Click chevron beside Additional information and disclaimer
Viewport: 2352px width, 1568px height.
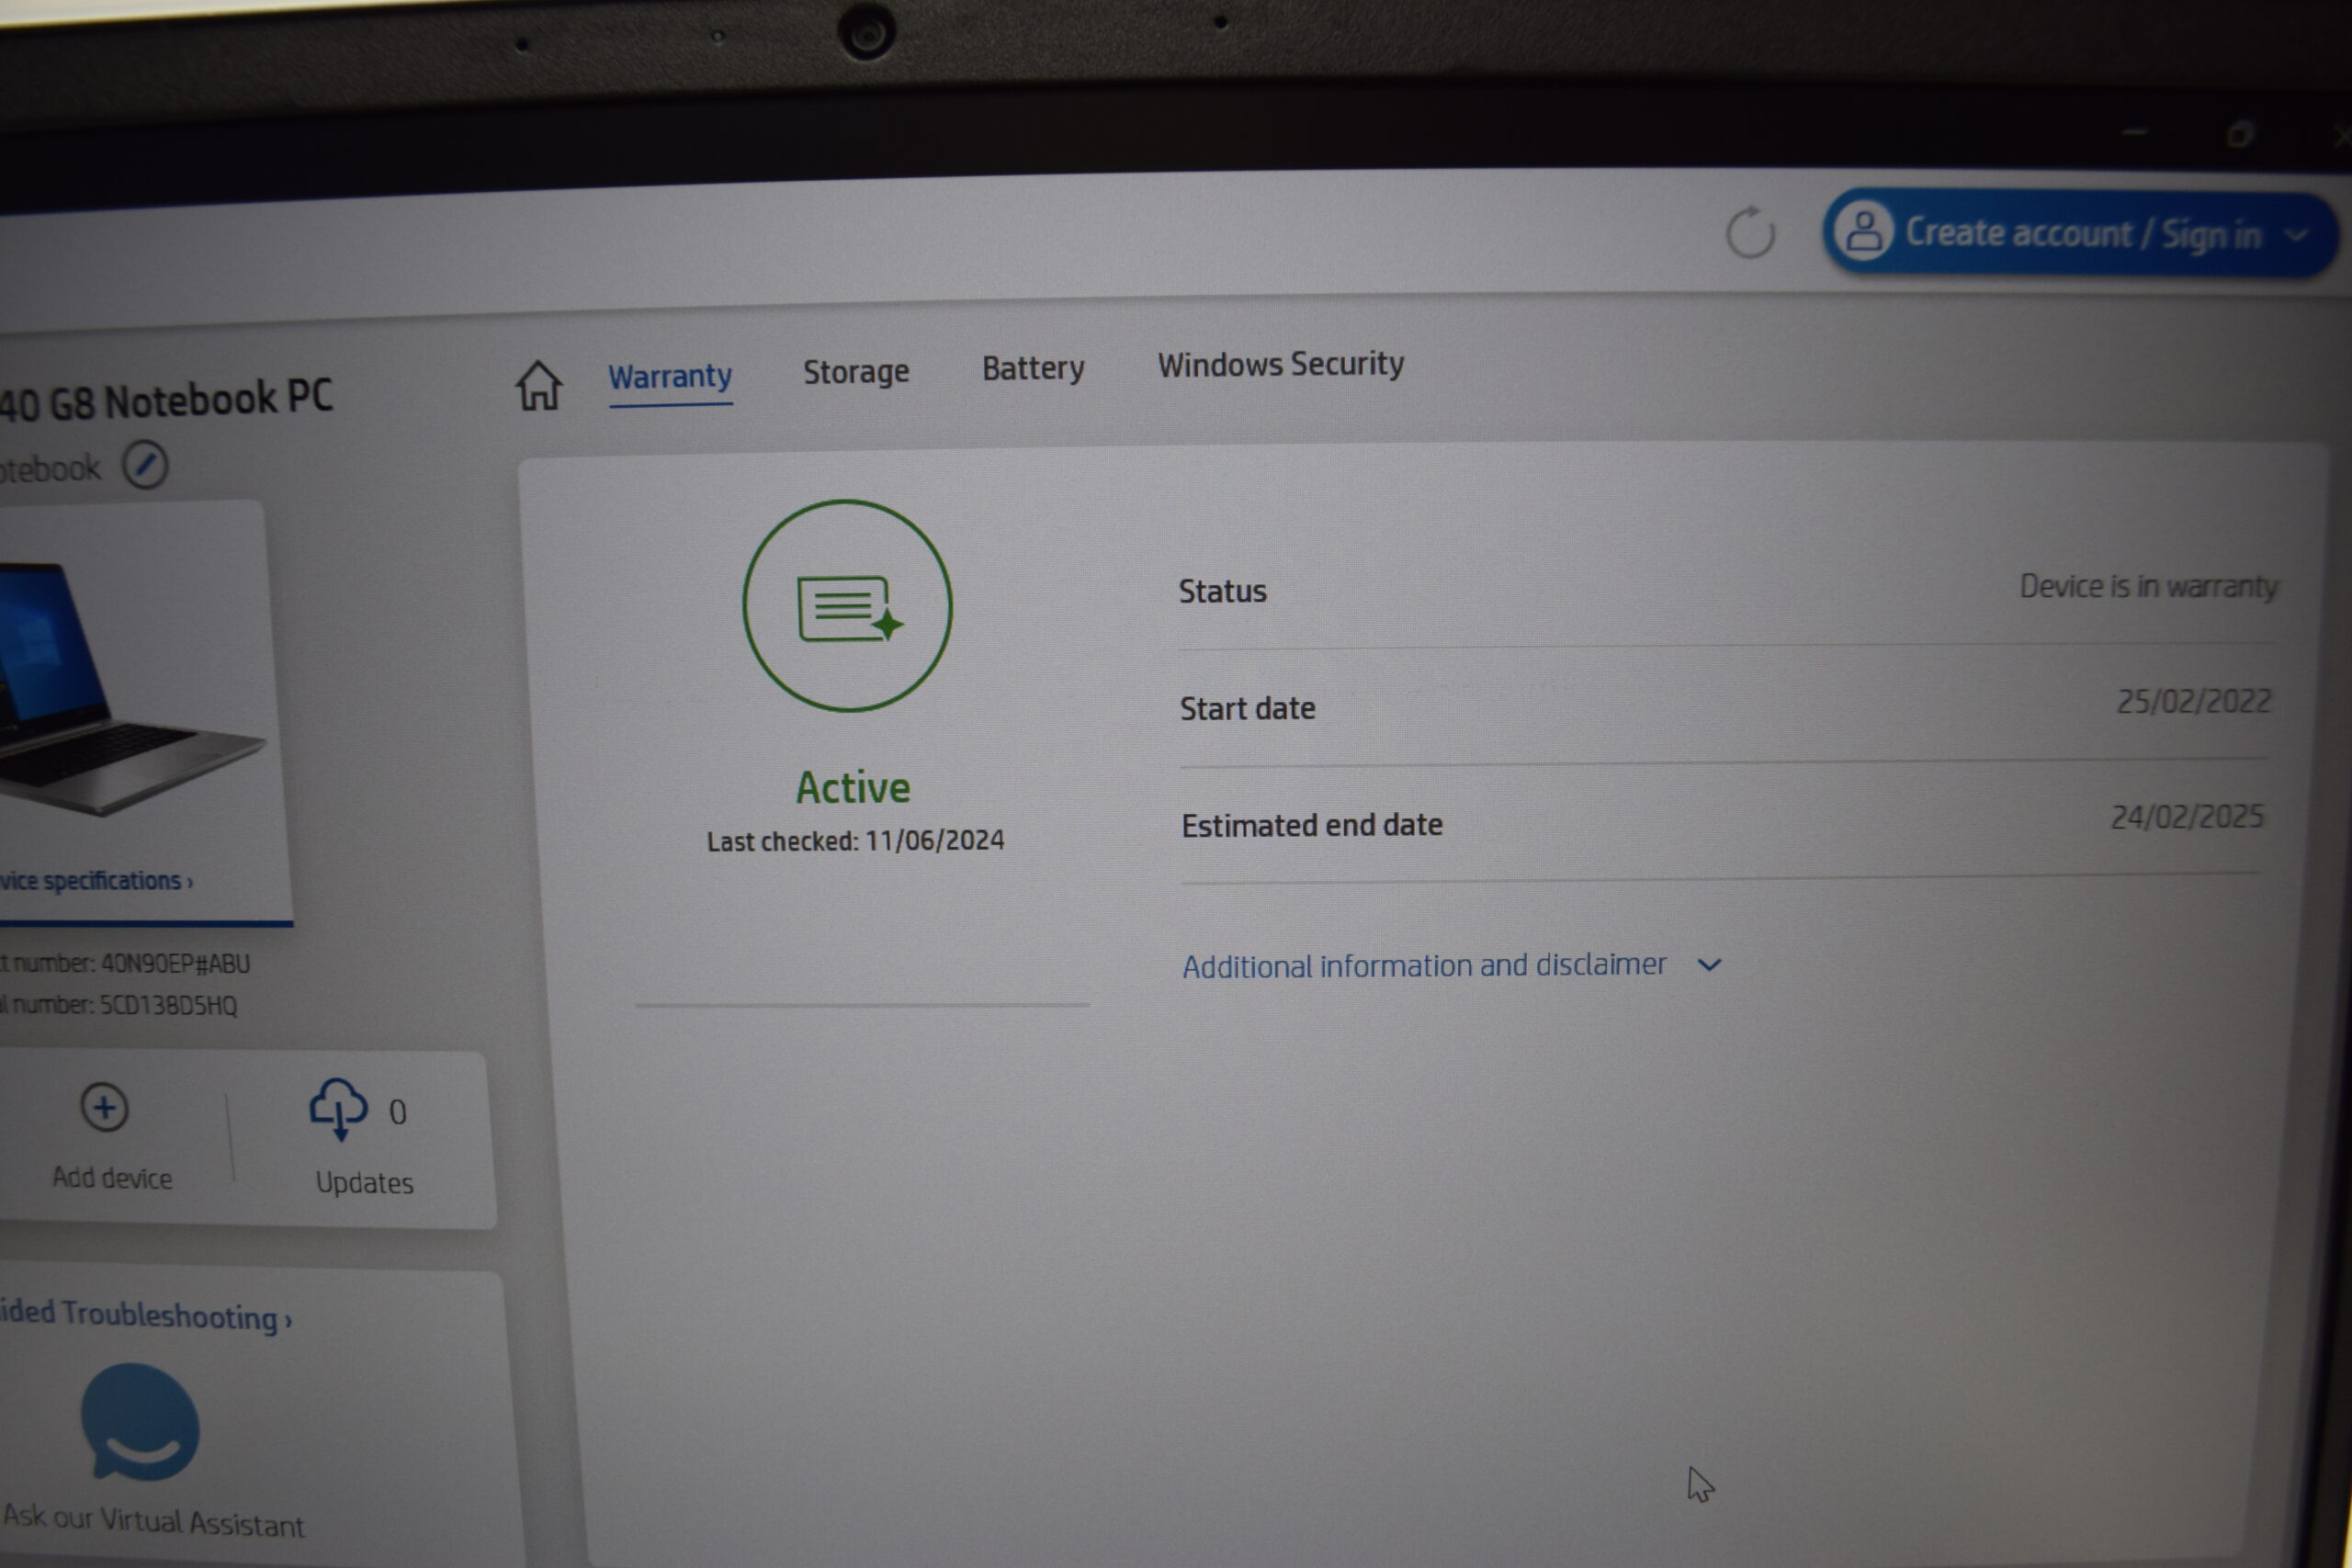[x=1710, y=965]
